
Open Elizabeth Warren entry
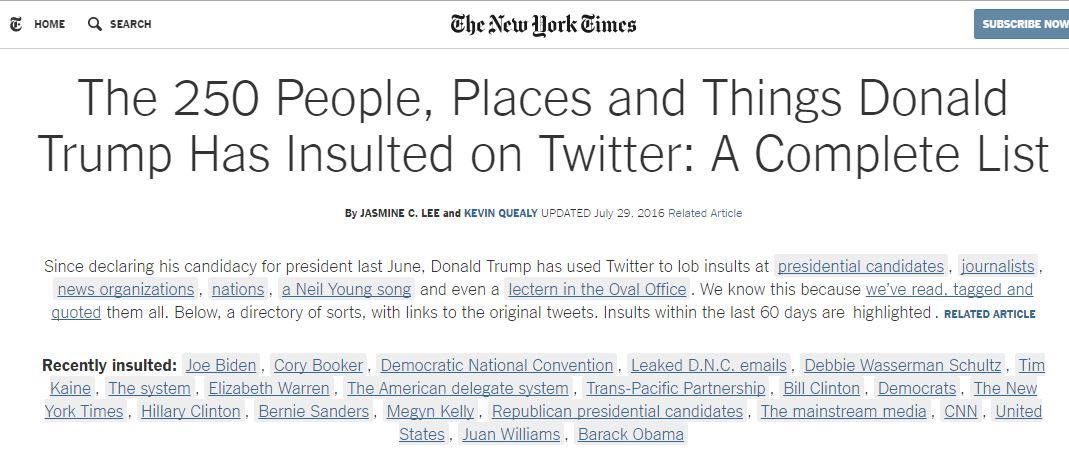coord(269,389)
